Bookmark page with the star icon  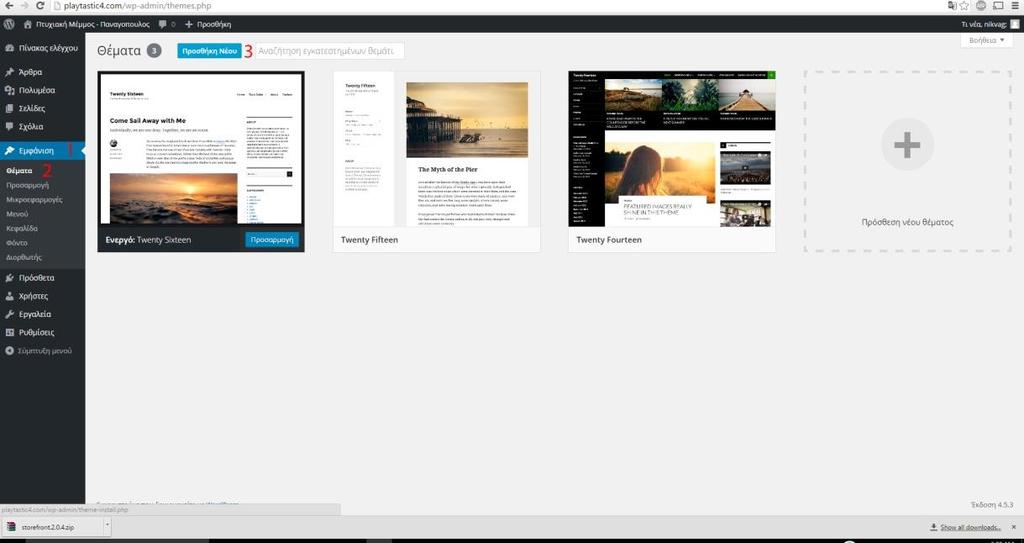tap(964, 6)
